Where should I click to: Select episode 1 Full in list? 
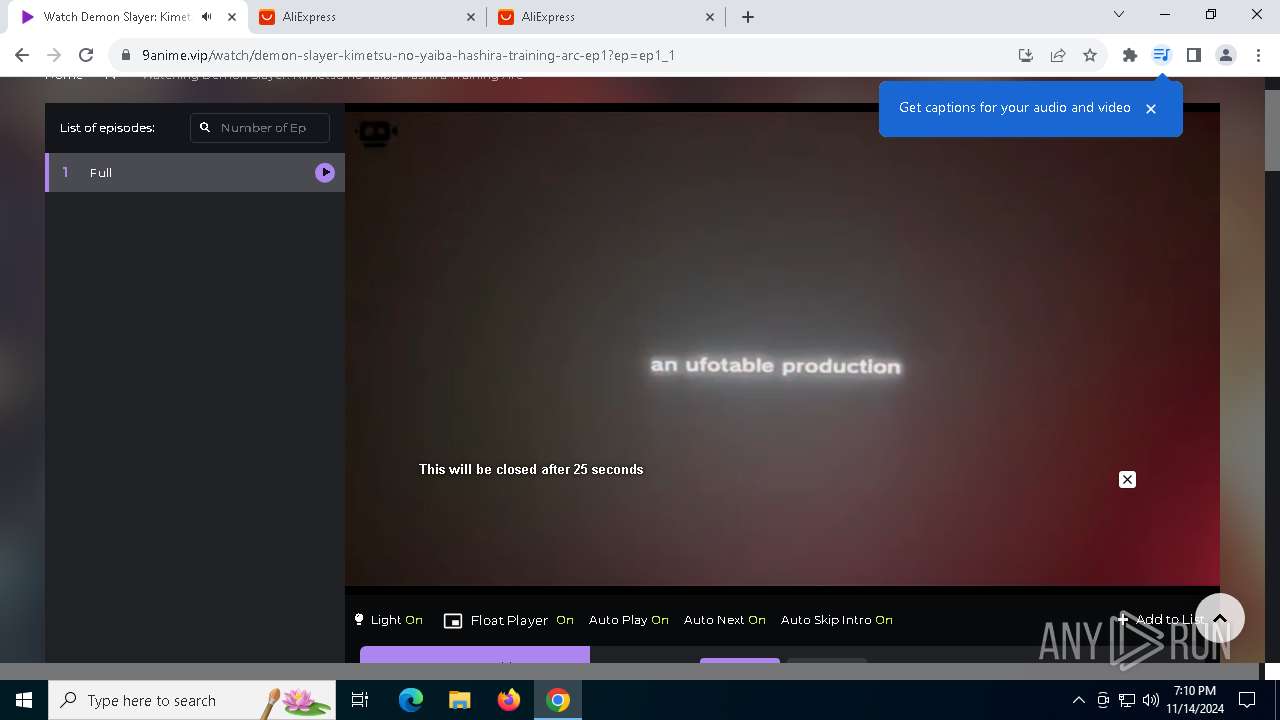click(195, 172)
